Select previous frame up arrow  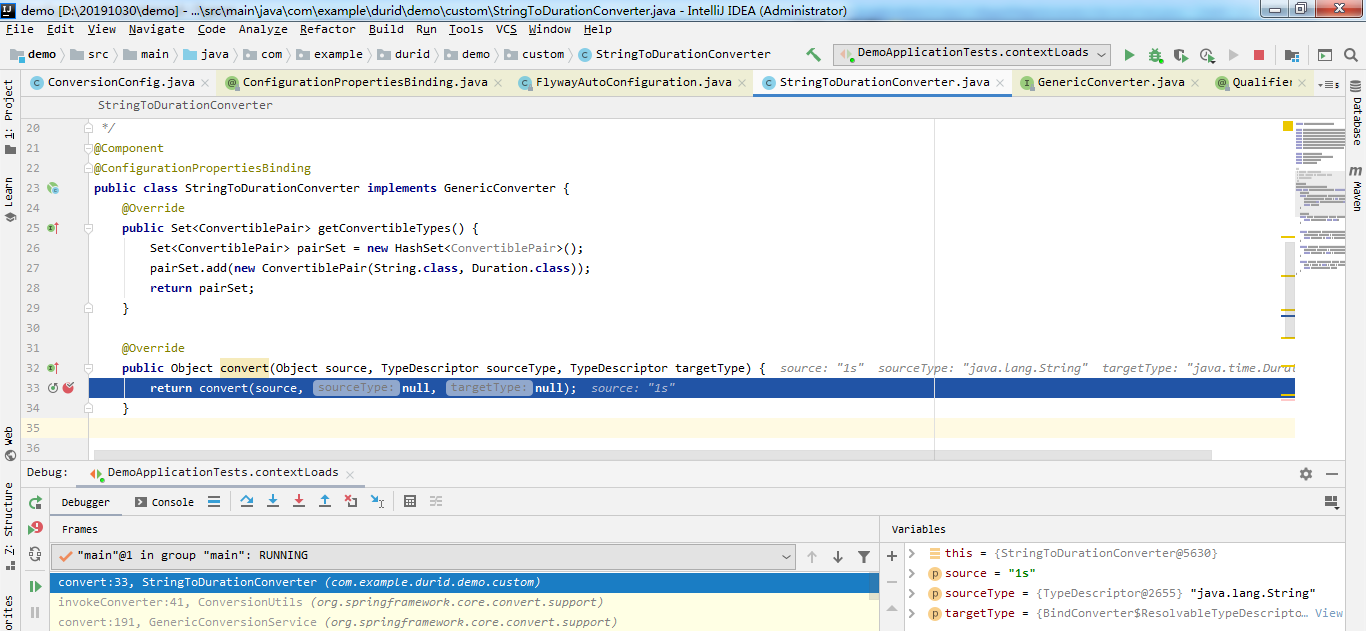(812, 557)
